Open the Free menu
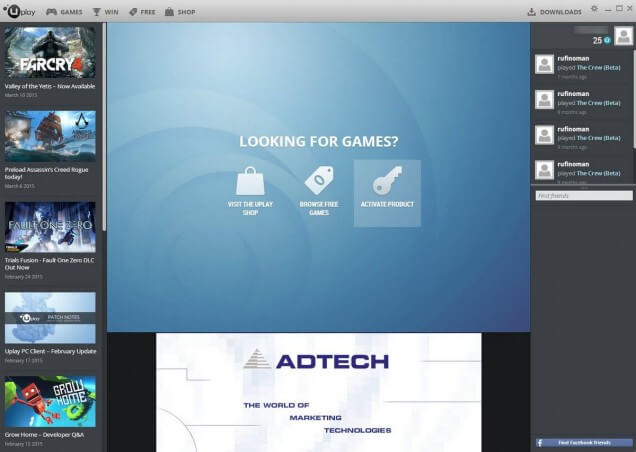This screenshot has width=636, height=452. pos(142,12)
